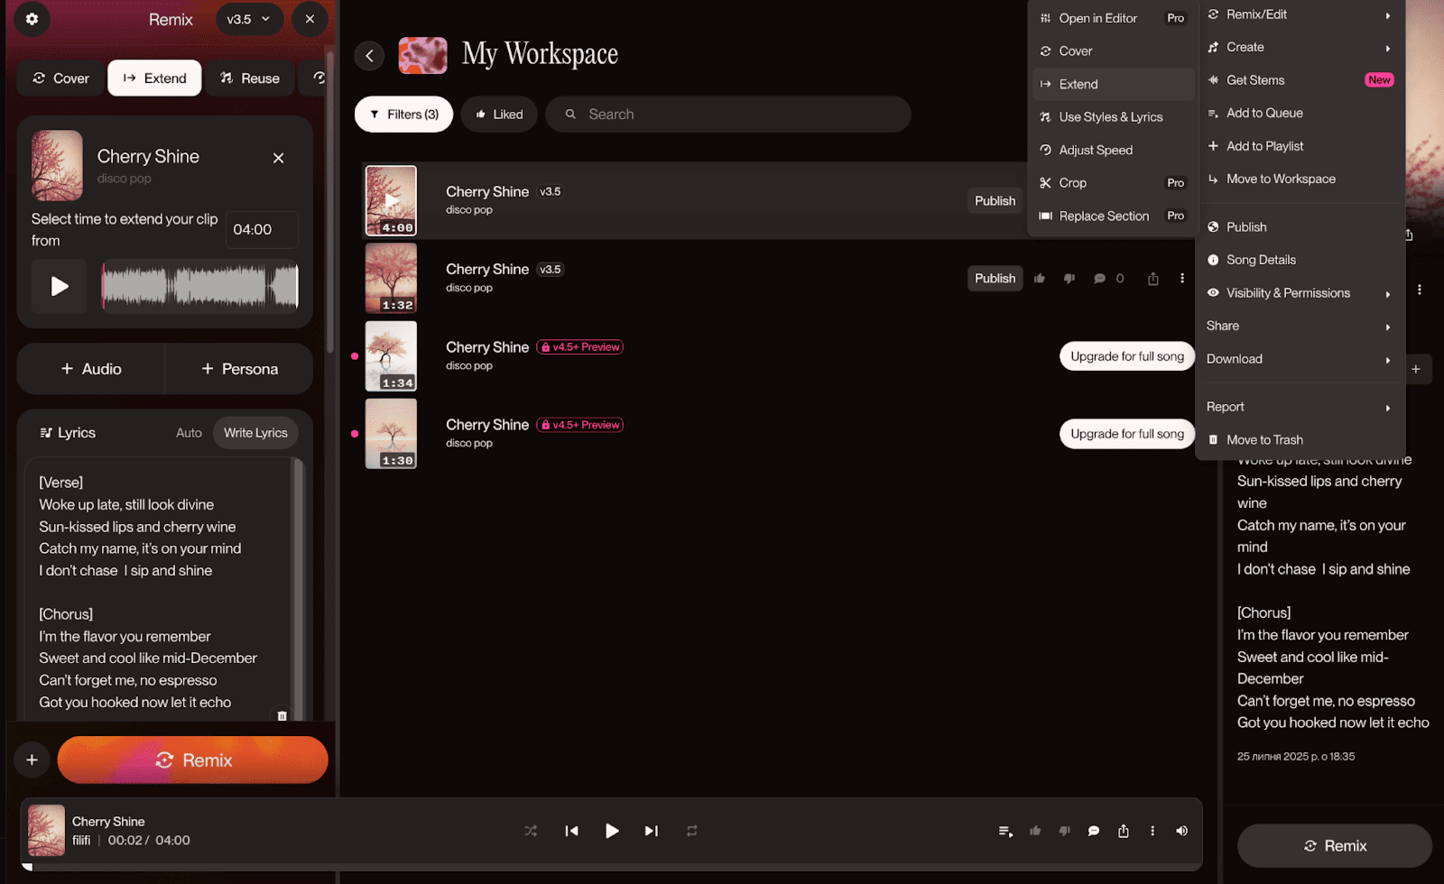Switch to the Cover tab

tap(61, 78)
